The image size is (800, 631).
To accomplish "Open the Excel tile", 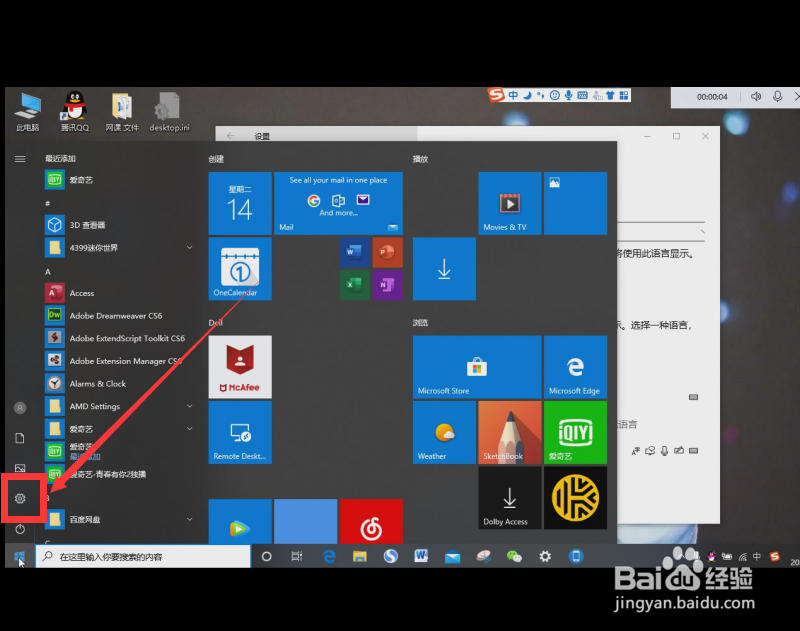I will (x=355, y=285).
